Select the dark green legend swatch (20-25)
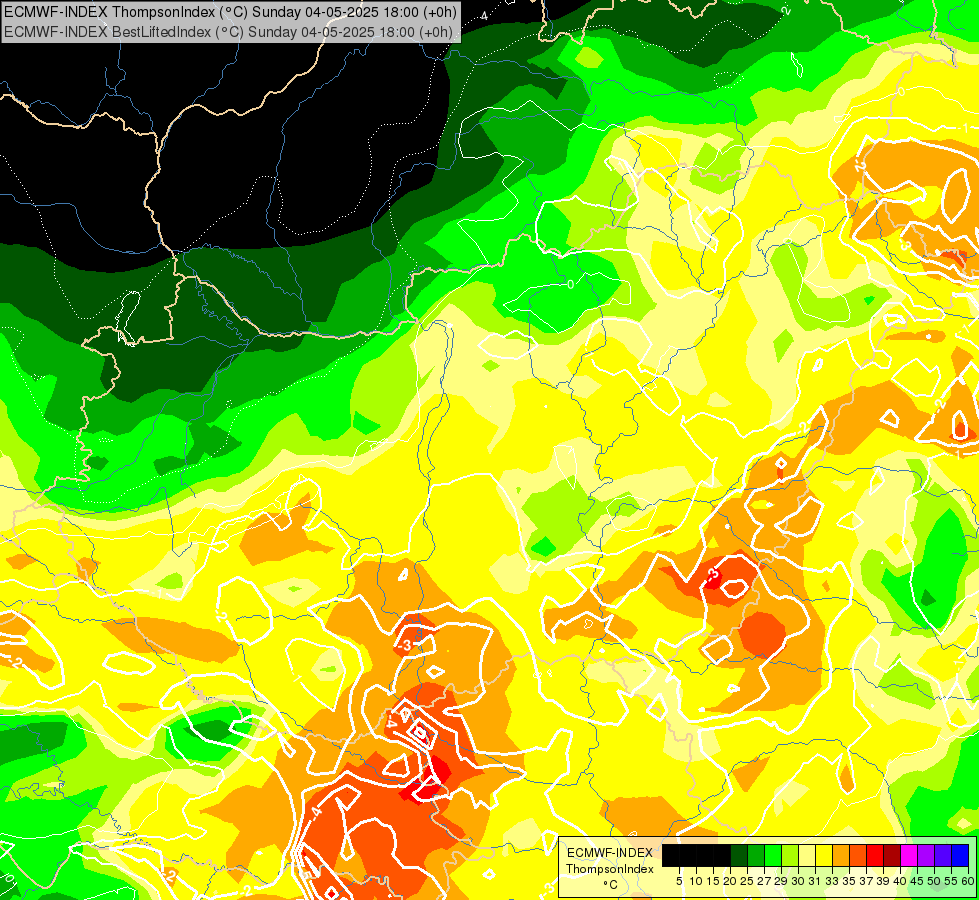 tap(739, 855)
